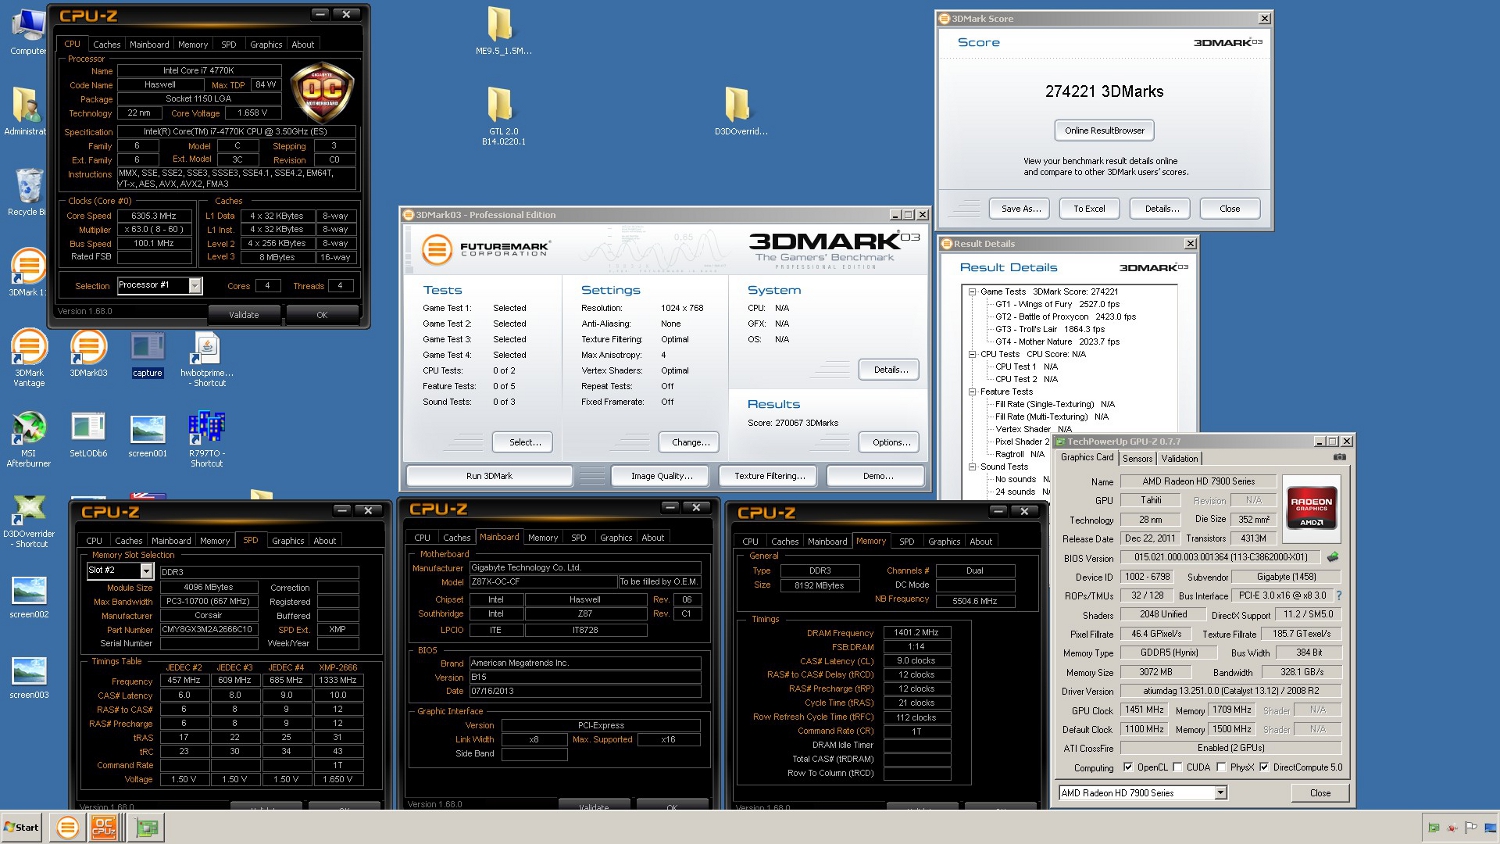
Task: Open the screen002 image file
Action: [28, 597]
